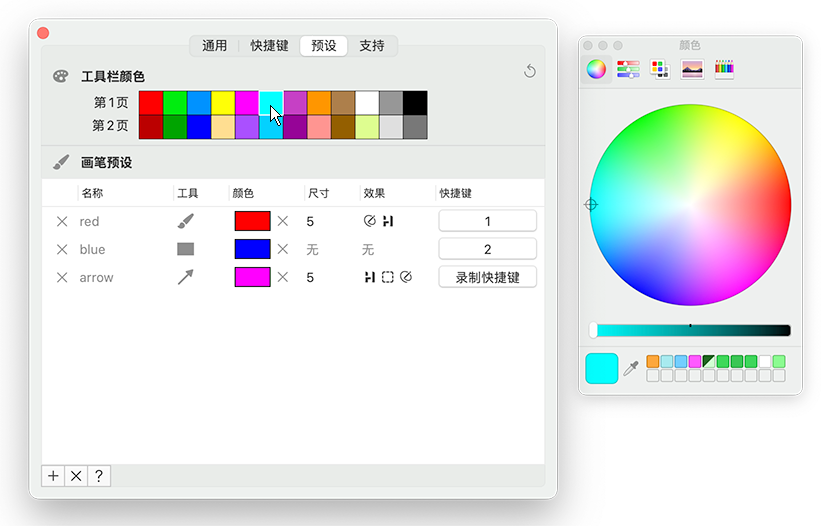Image resolution: width=826 pixels, height=526 pixels.
Task: Click the 快捷键 column header
Action: click(456, 193)
